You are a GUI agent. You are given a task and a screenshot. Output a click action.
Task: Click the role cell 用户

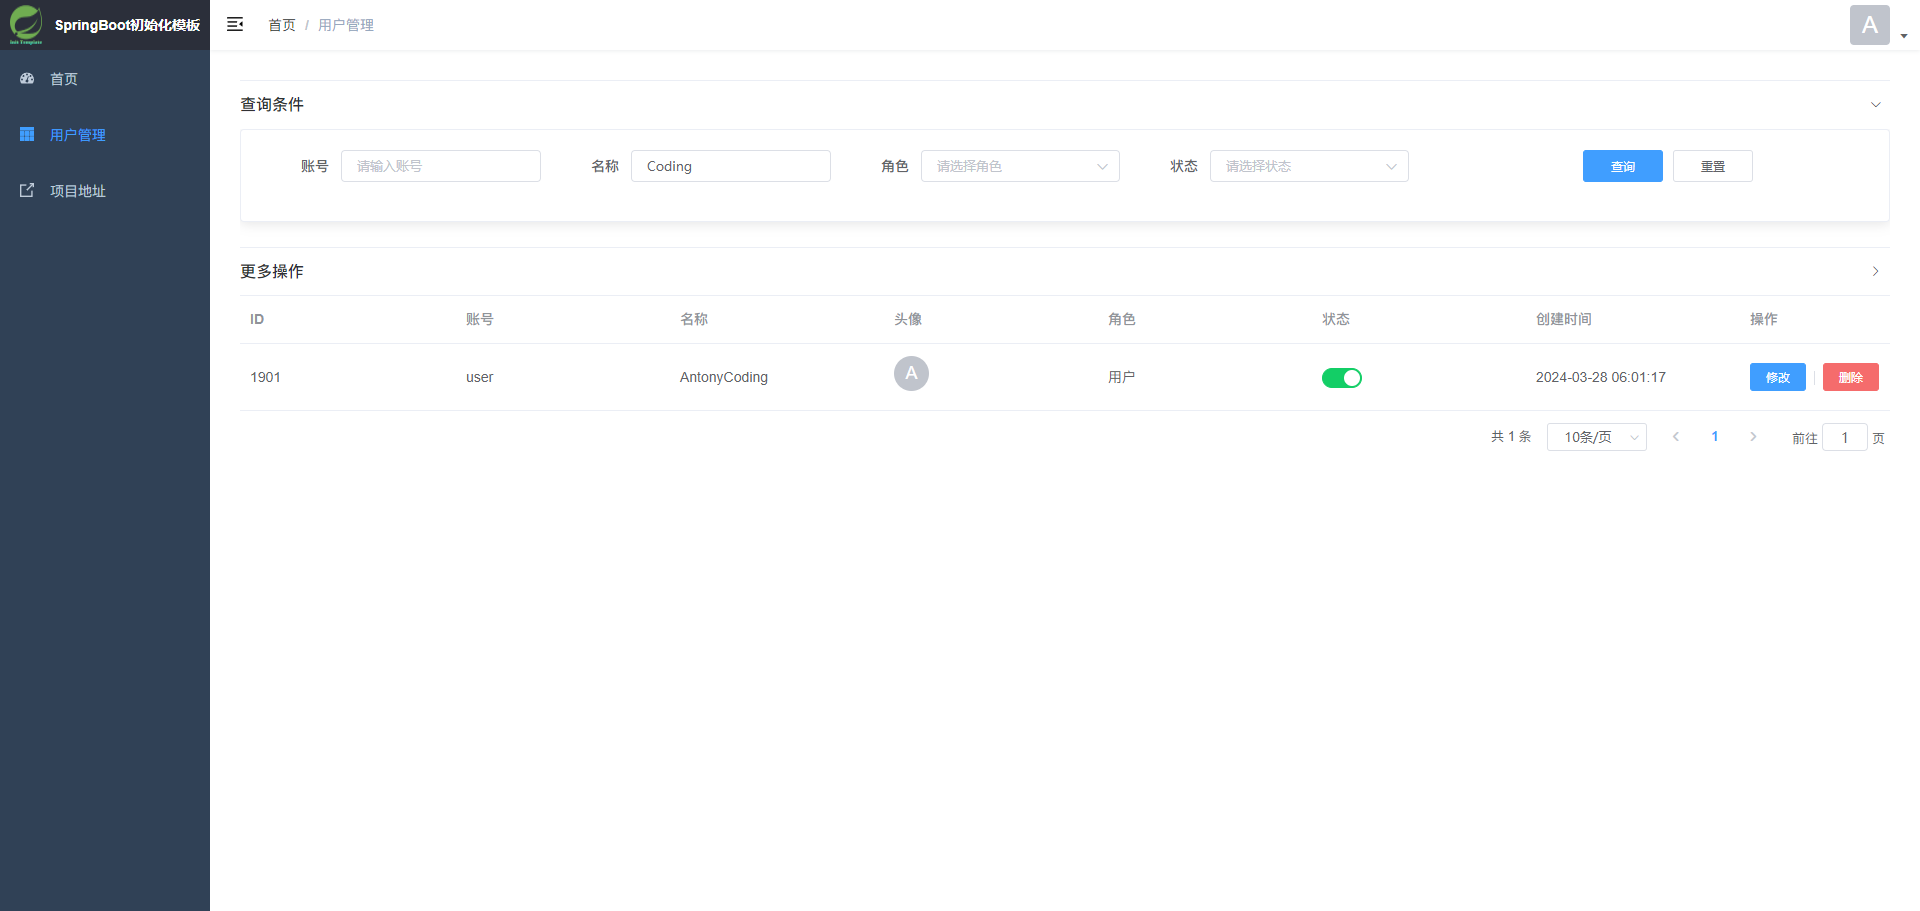pos(1122,377)
